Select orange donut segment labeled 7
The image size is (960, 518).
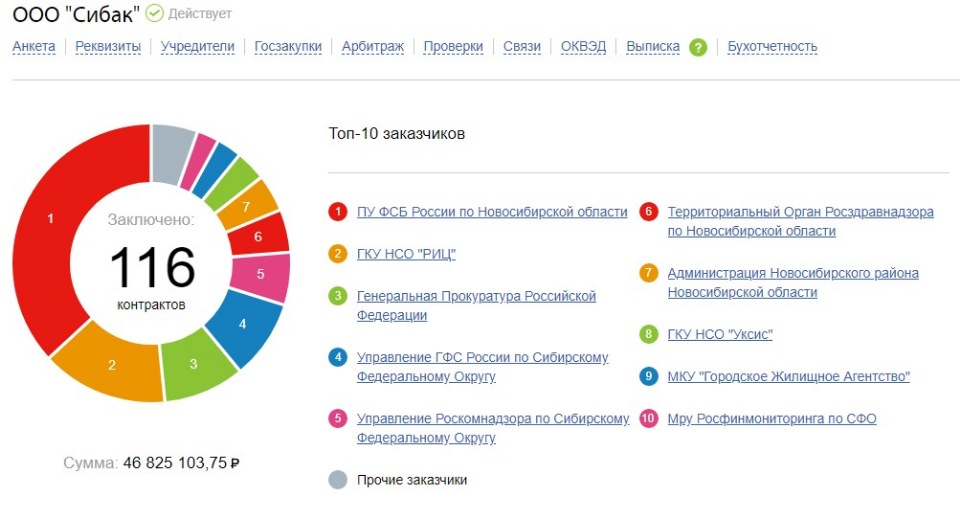pos(246,207)
